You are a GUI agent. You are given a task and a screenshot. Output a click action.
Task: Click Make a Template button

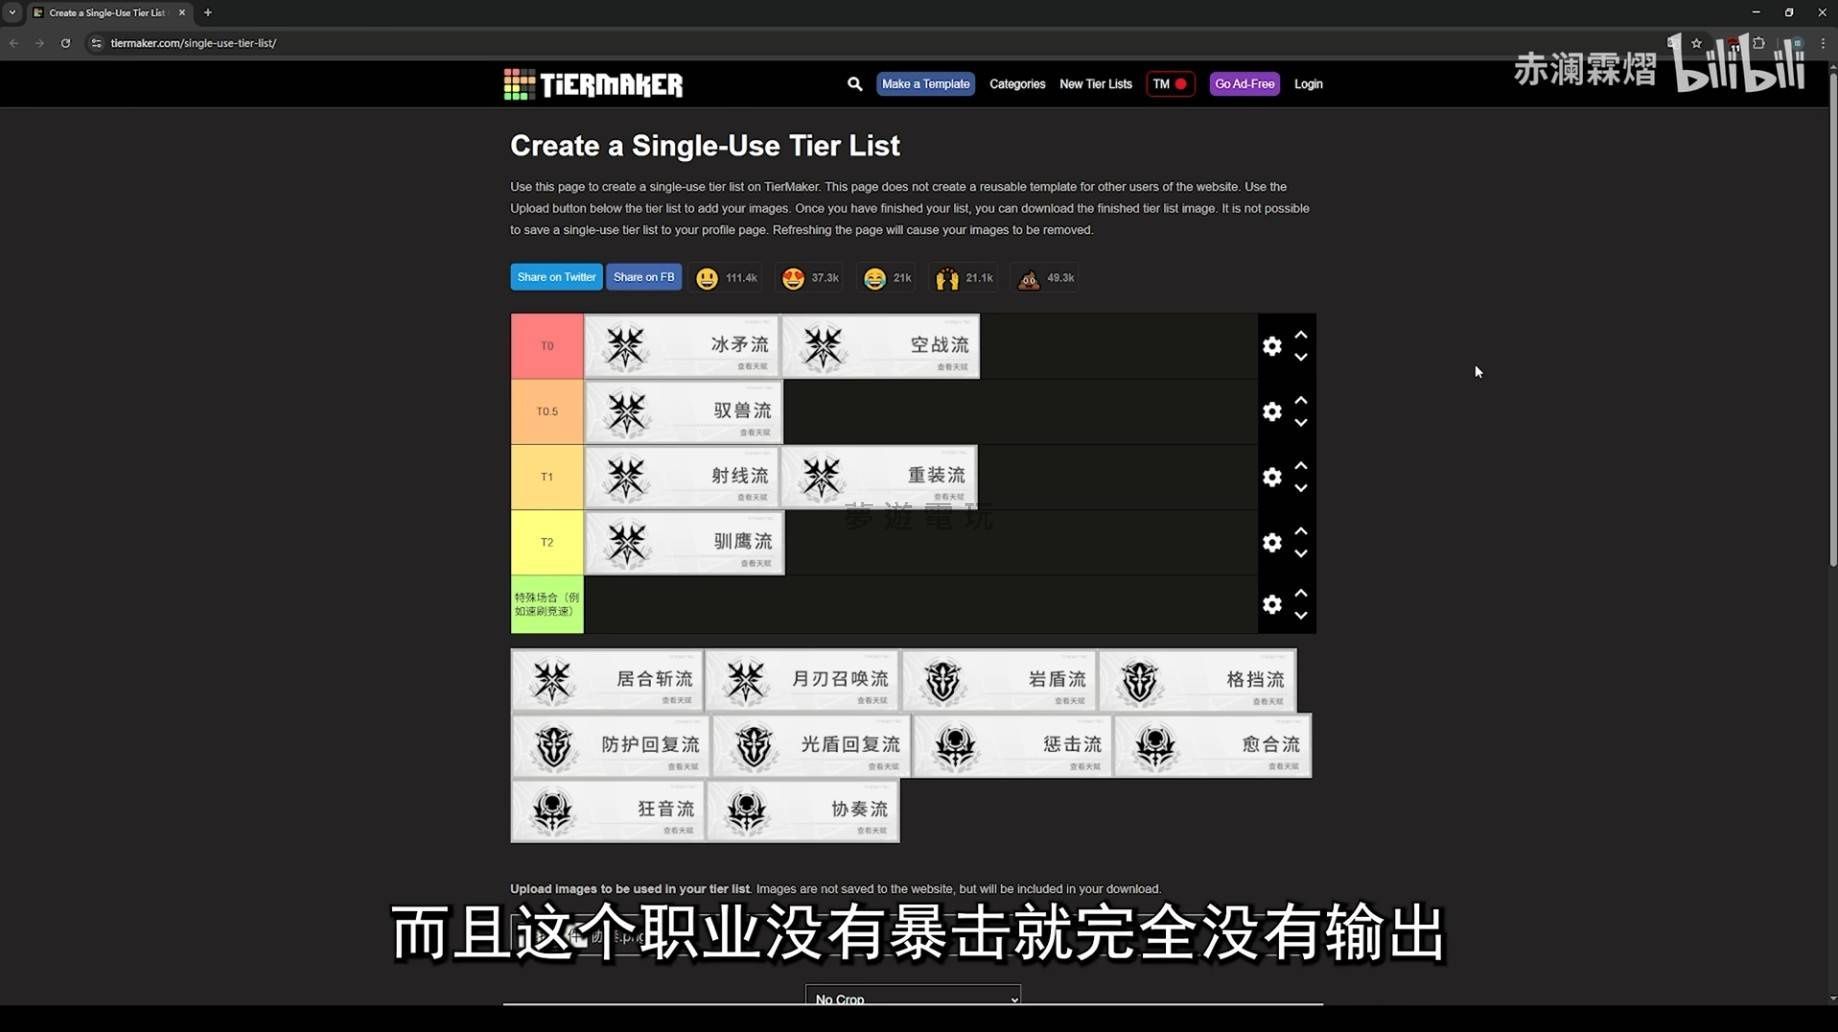pyautogui.click(x=925, y=84)
